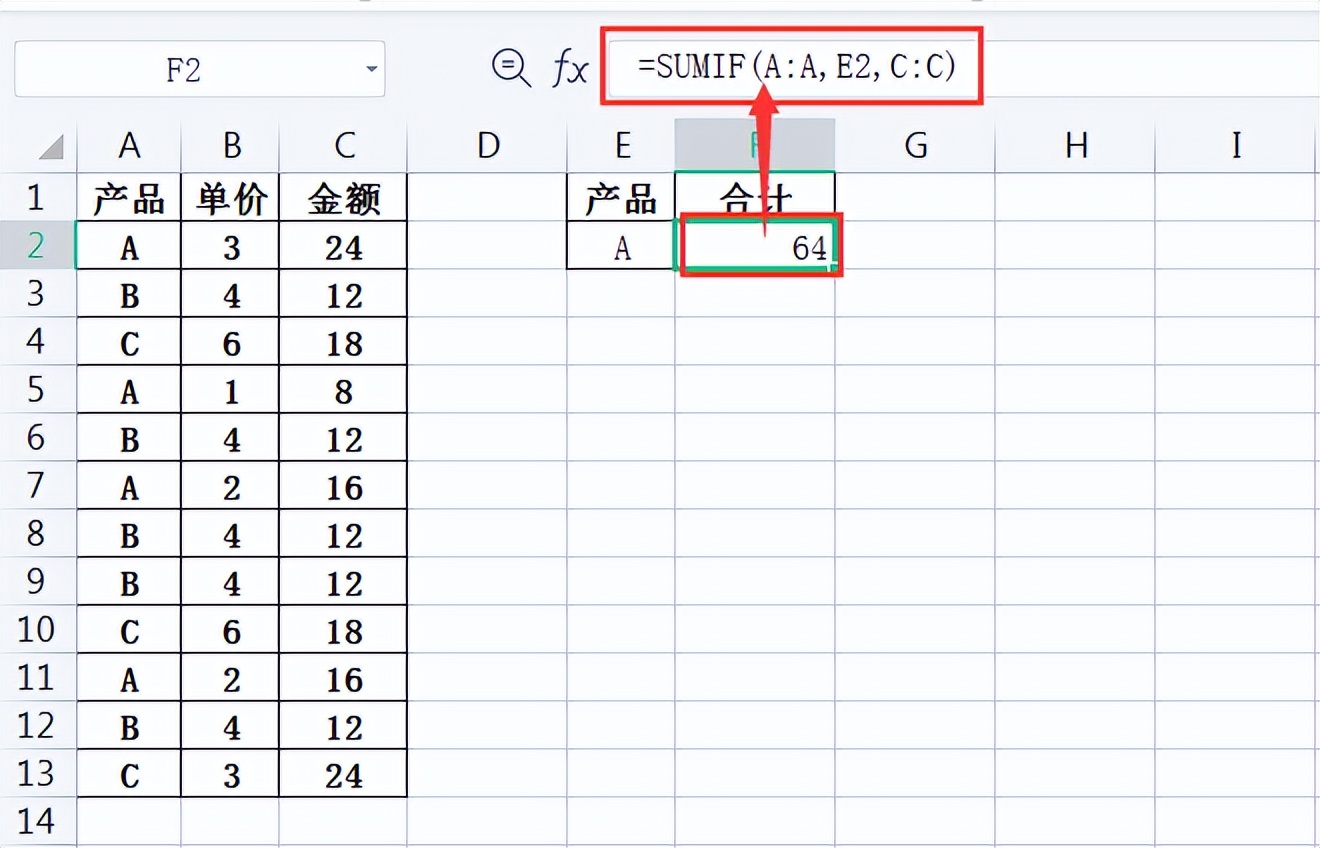Select column A header

pyautogui.click(x=129, y=146)
